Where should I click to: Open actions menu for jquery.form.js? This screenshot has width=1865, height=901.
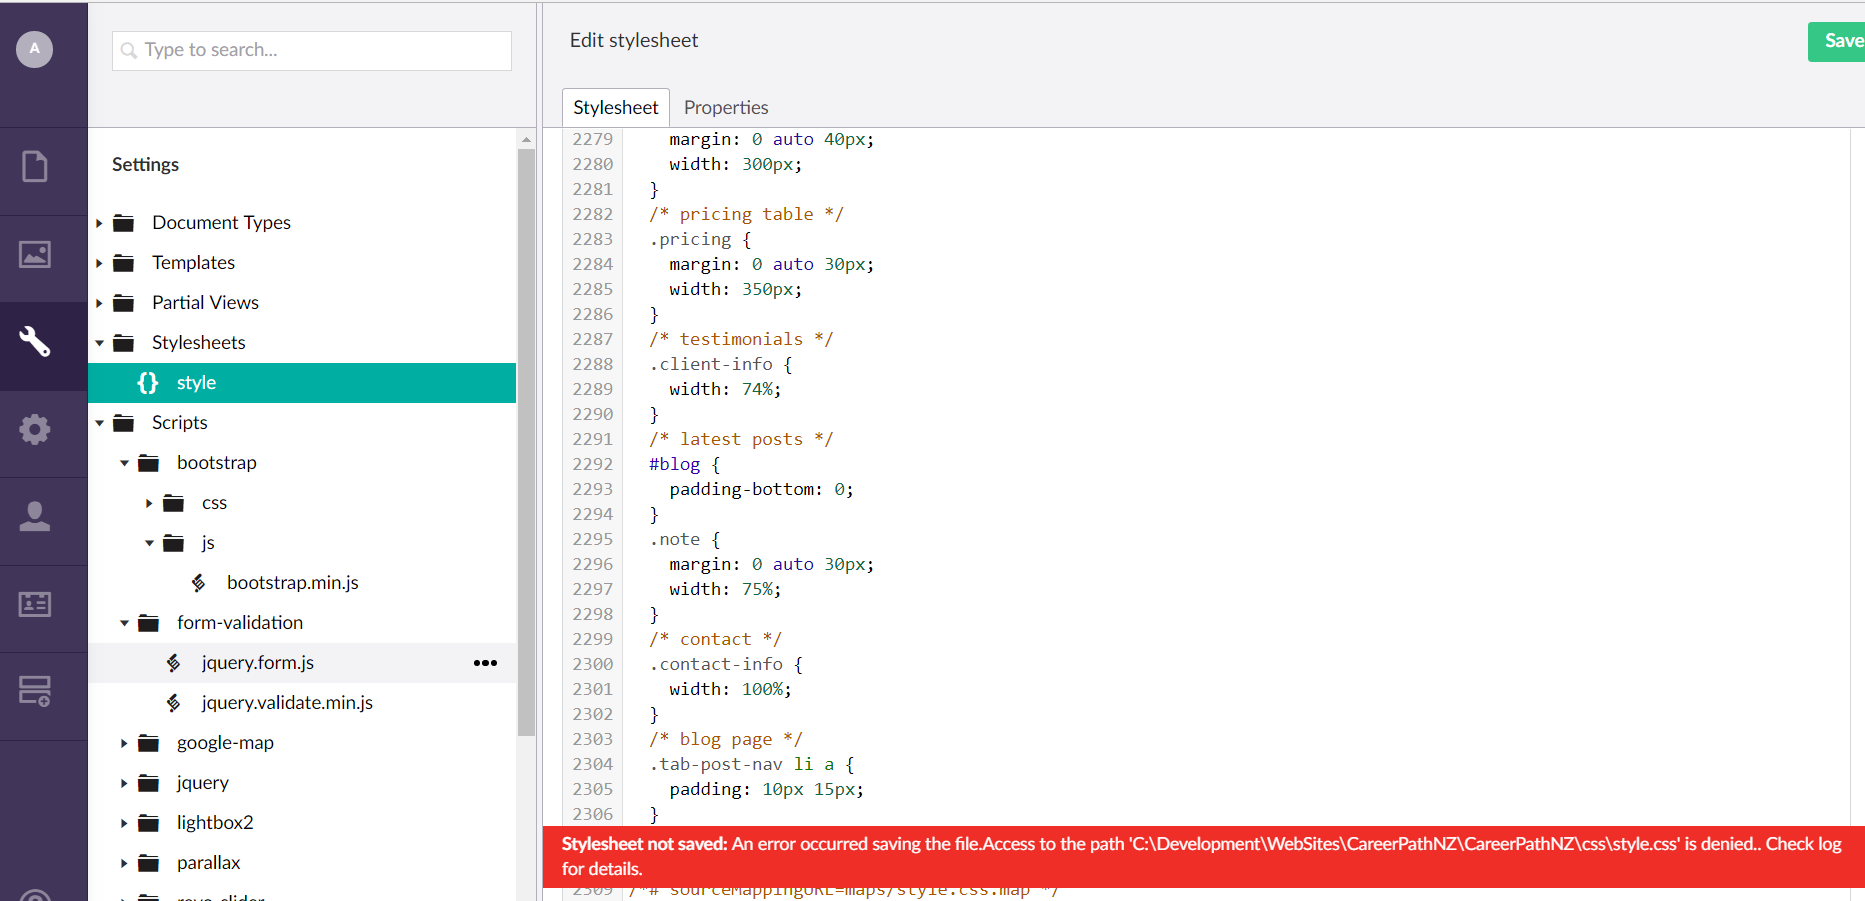point(485,663)
